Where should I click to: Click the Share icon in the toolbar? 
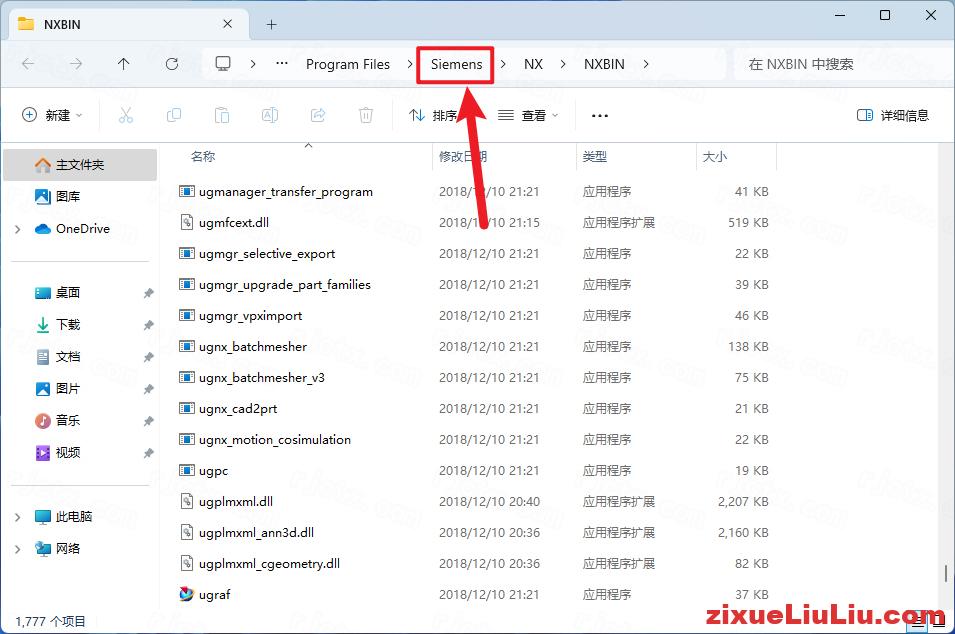click(x=318, y=115)
